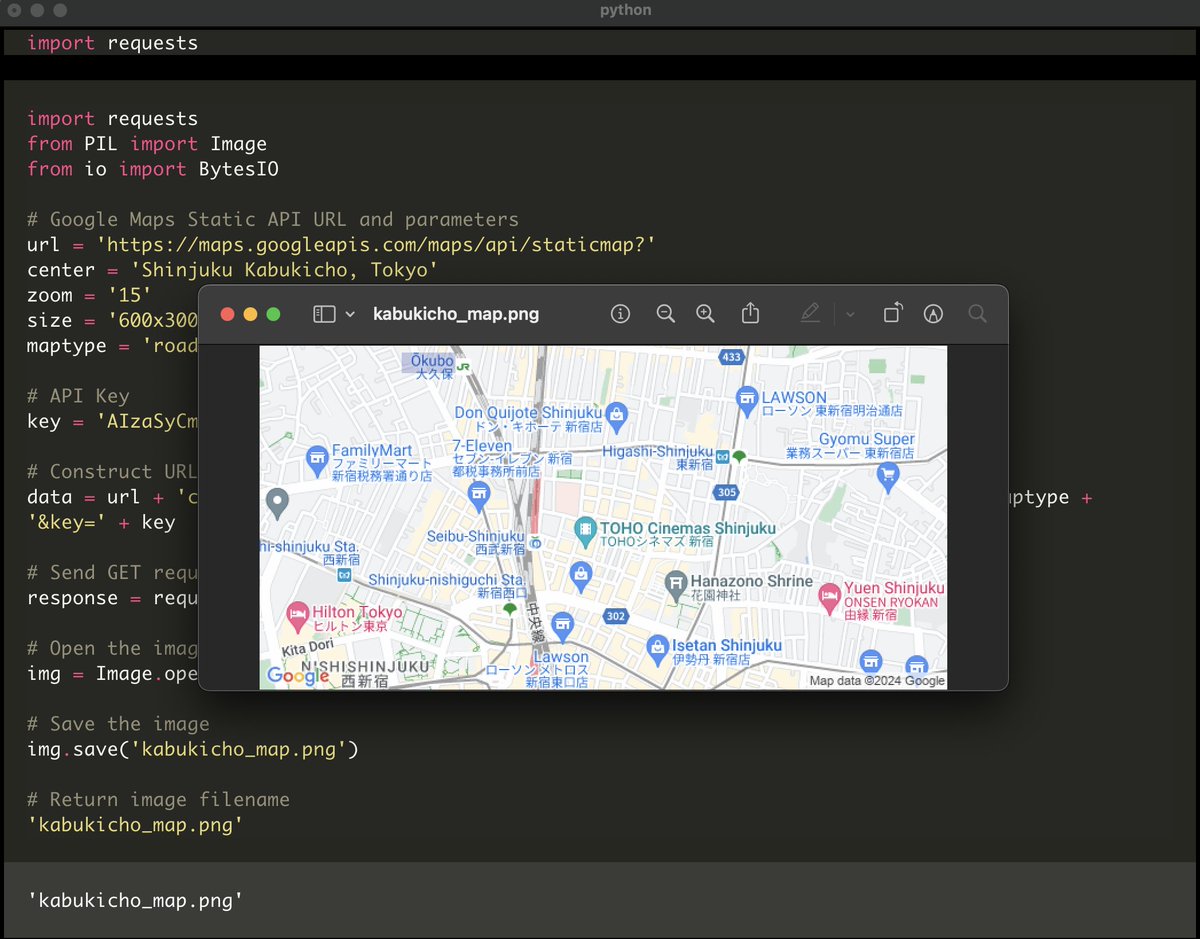Show image info inspector in Preview
The height and width of the screenshot is (939, 1200).
point(620,314)
